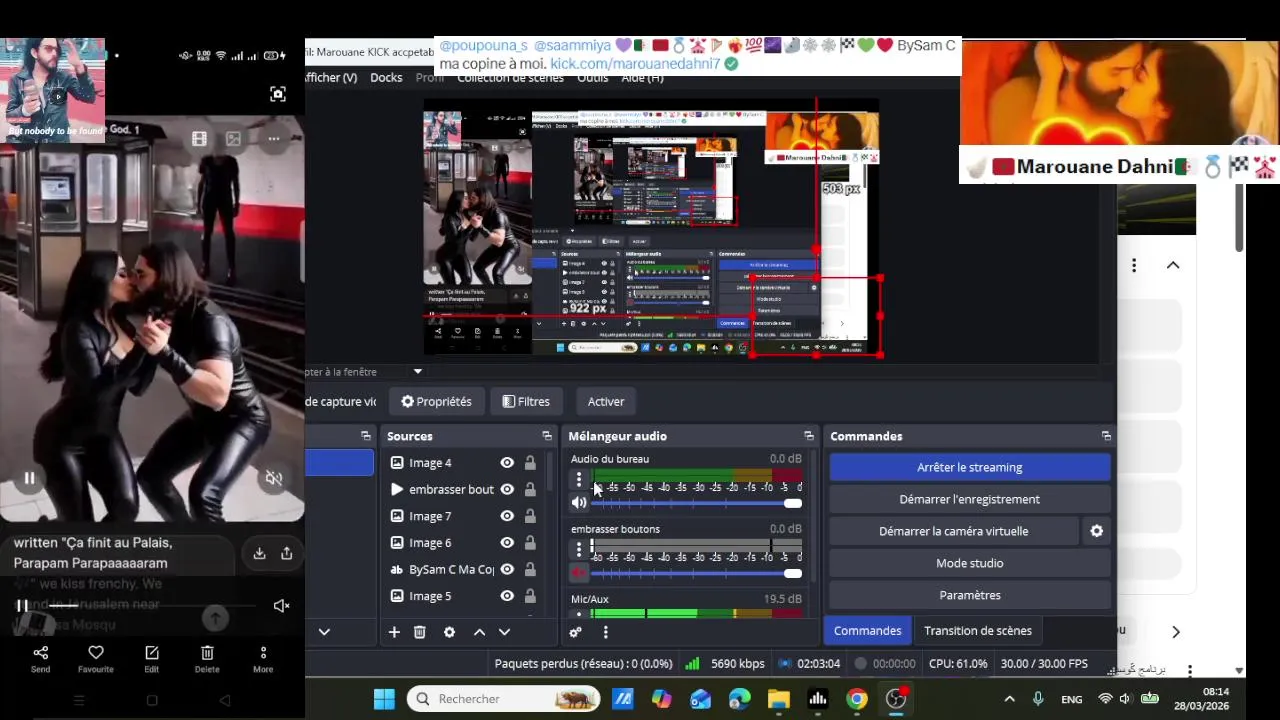
Task: Add a new source with the plus icon
Action: coord(394,632)
